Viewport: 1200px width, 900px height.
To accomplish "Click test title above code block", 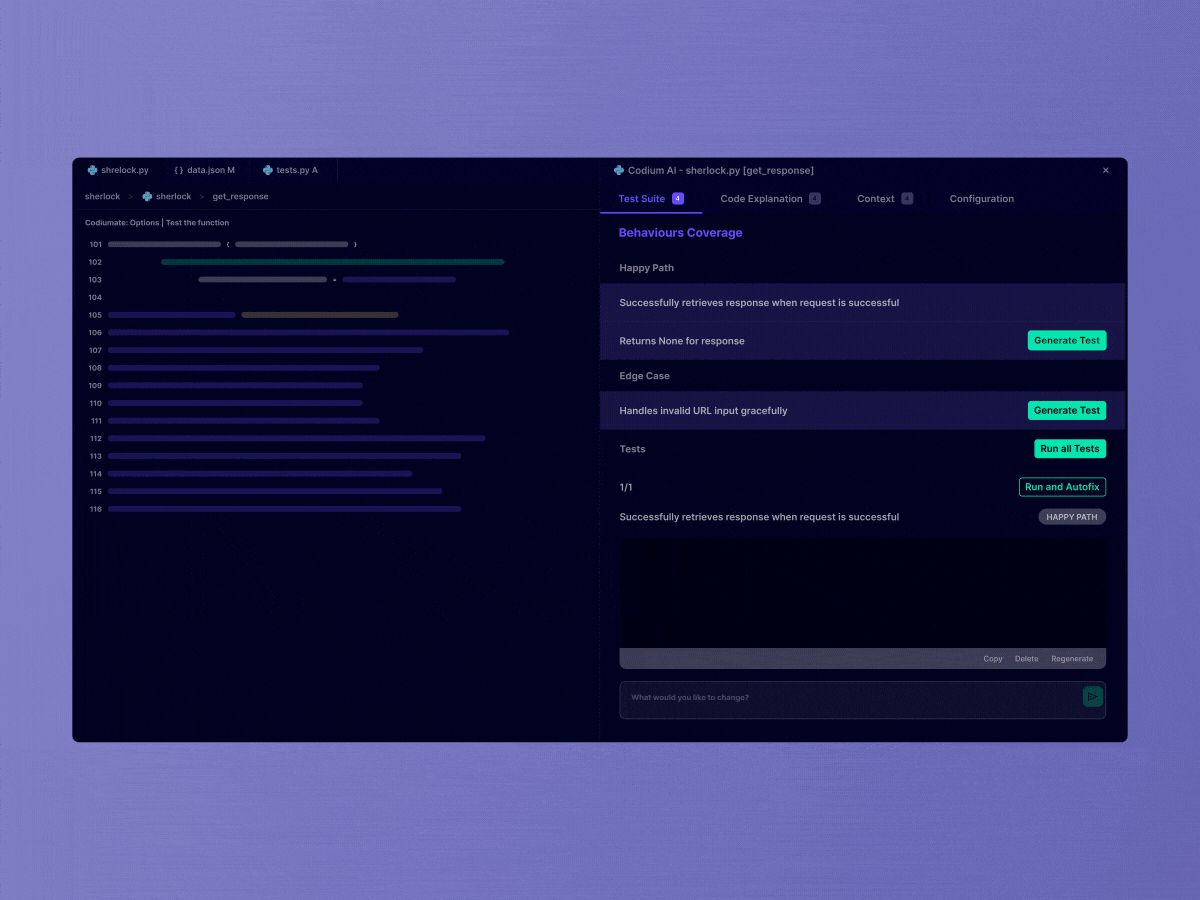I will tap(759, 517).
